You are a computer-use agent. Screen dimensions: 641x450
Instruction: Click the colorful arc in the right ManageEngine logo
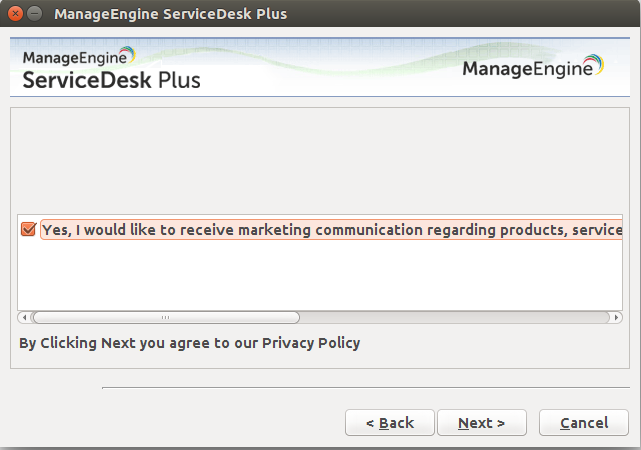(x=596, y=66)
